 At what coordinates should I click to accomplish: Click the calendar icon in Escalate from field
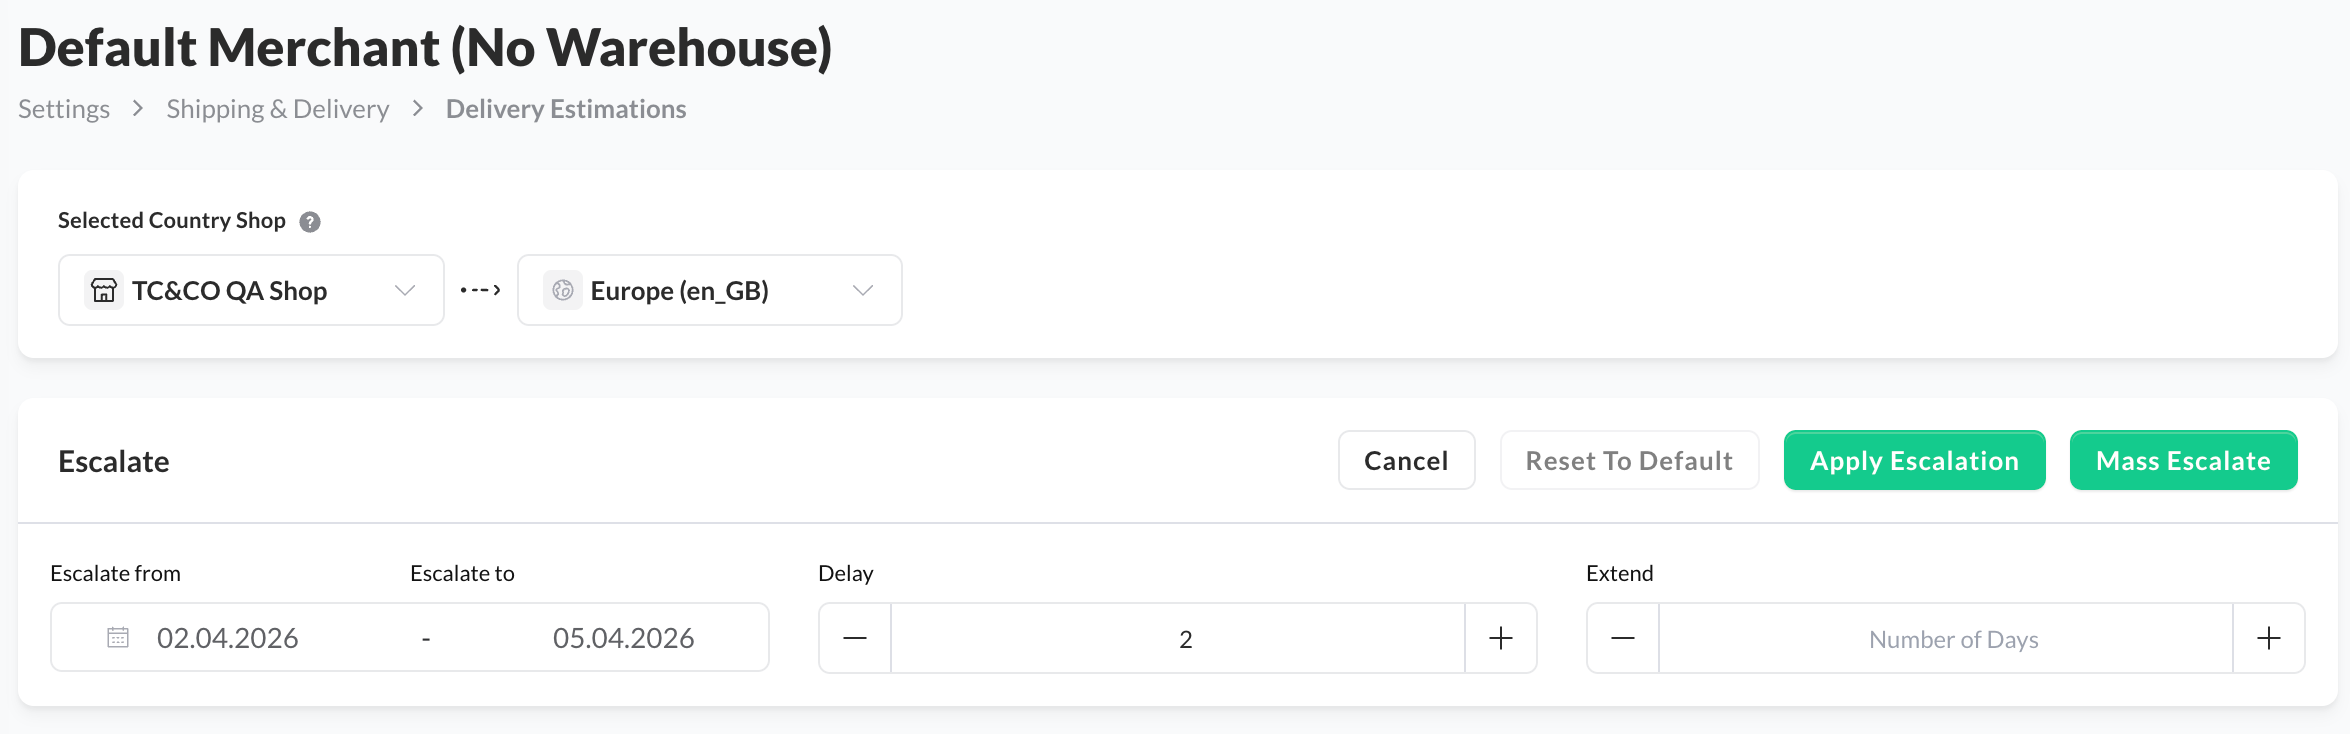(118, 637)
